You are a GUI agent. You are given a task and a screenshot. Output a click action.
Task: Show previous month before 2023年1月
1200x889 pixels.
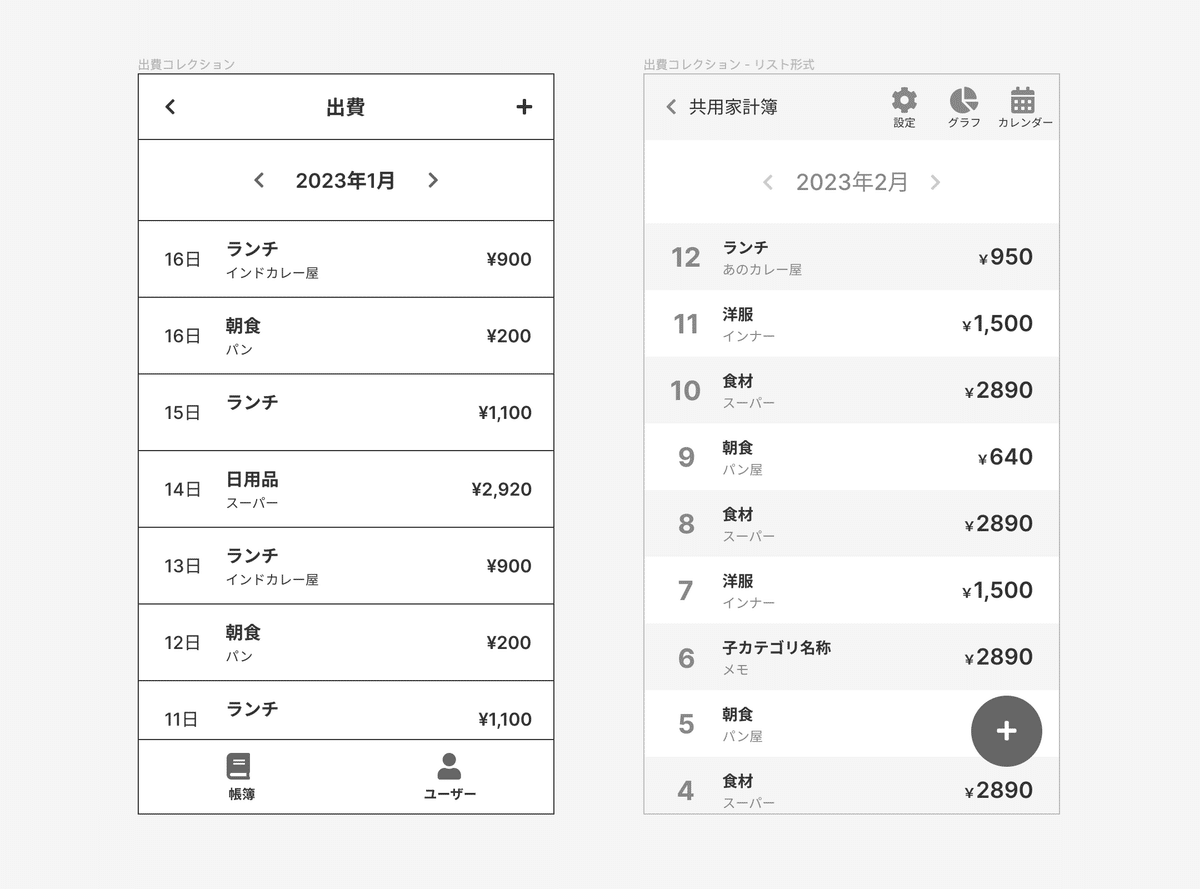point(259,180)
